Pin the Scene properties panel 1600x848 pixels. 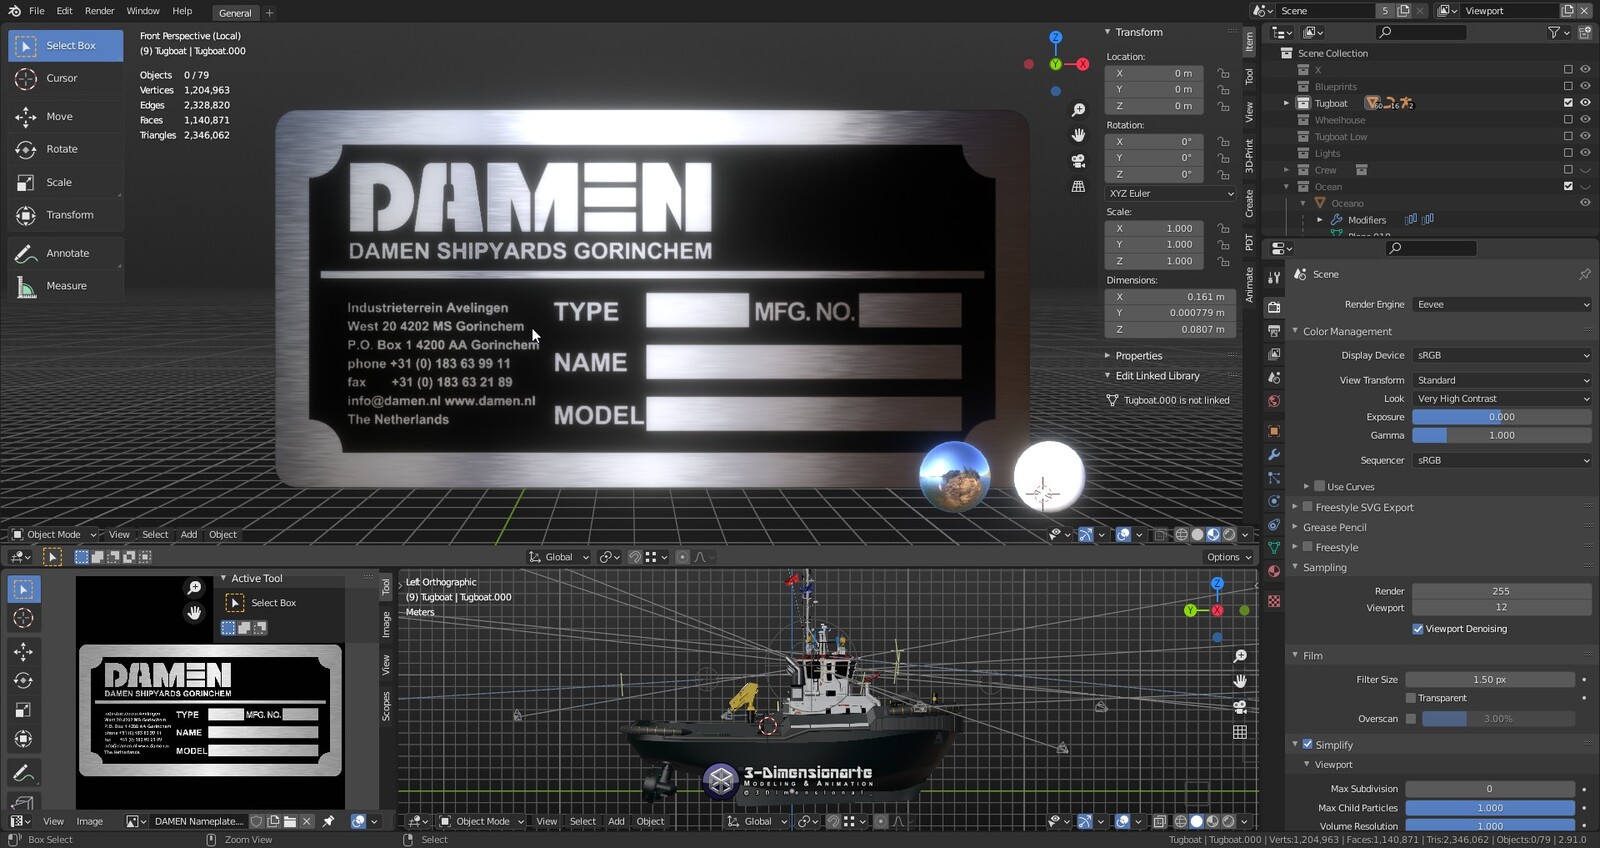pyautogui.click(x=1585, y=274)
